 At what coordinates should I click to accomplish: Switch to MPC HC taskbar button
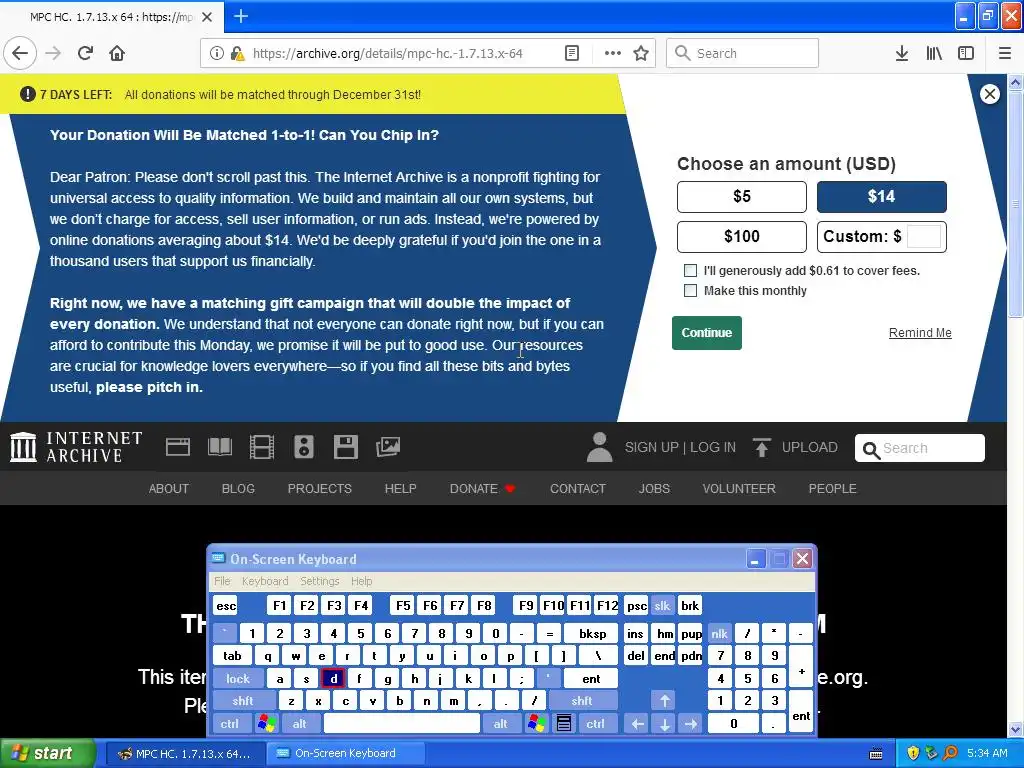184,754
